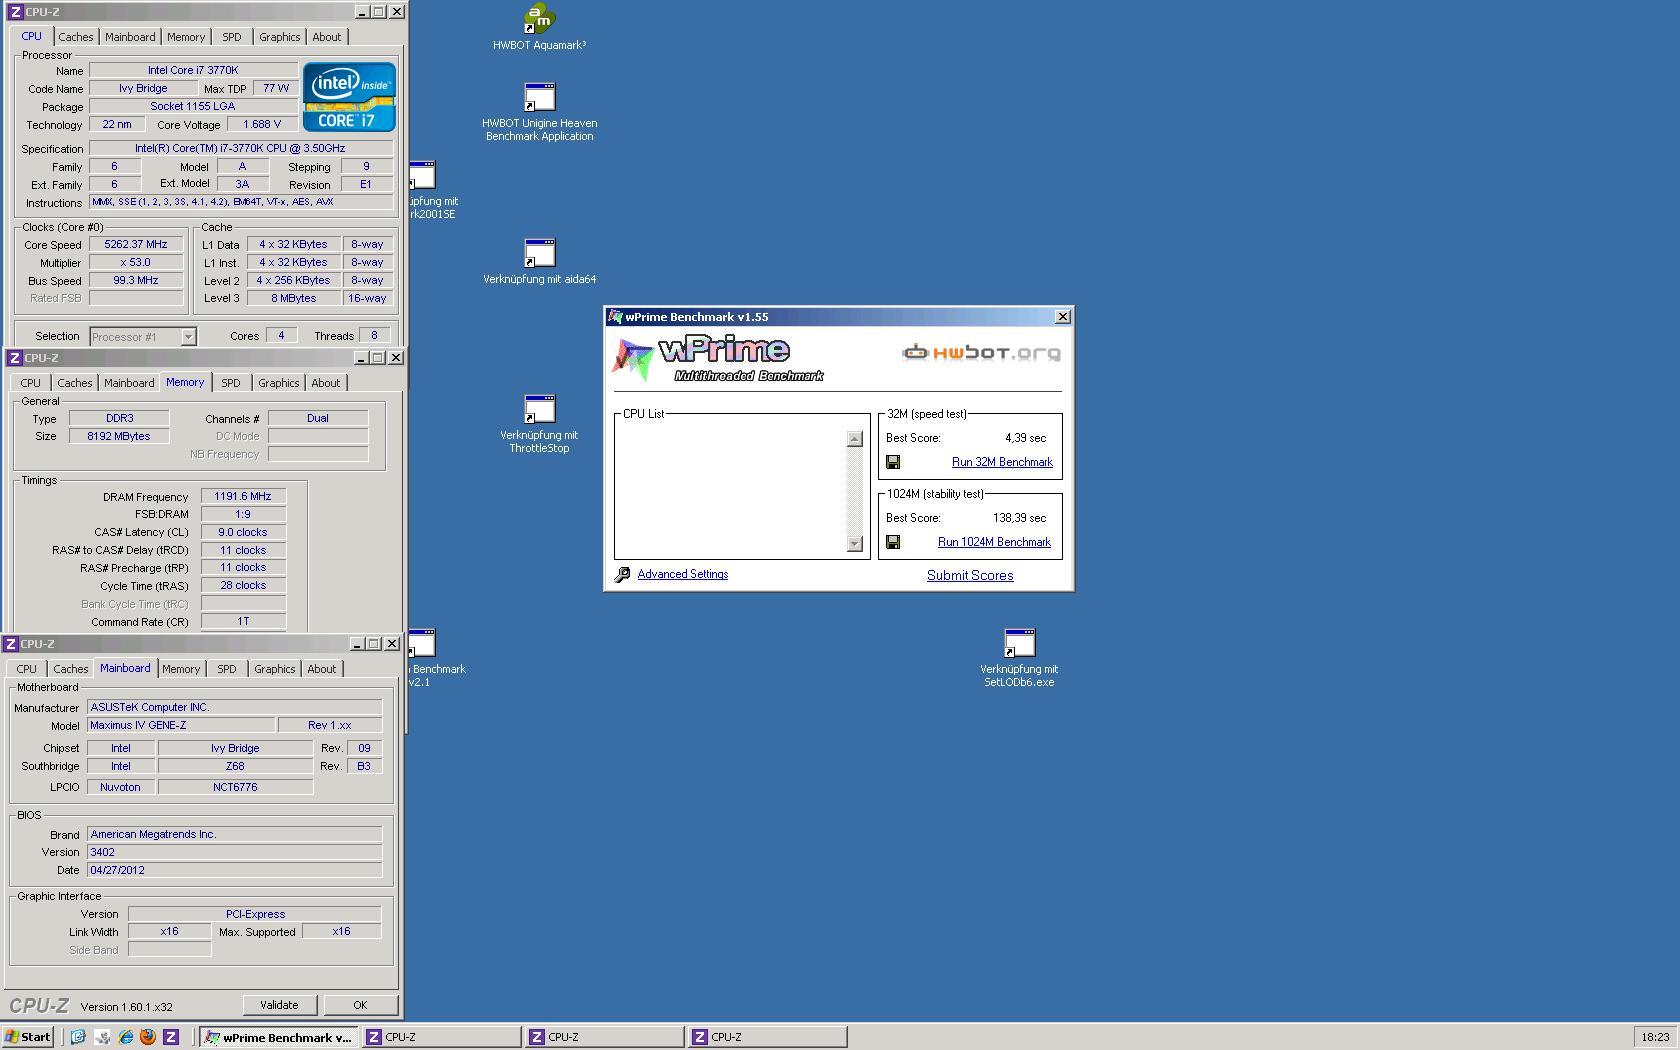1680x1050 pixels.
Task: Select Caches tab in bottom CPU-Z window
Action: click(x=70, y=669)
